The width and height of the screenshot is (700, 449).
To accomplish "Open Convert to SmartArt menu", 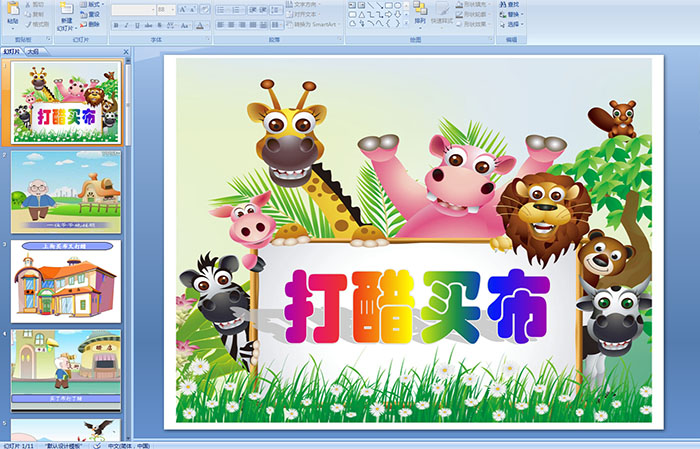I will point(313,24).
